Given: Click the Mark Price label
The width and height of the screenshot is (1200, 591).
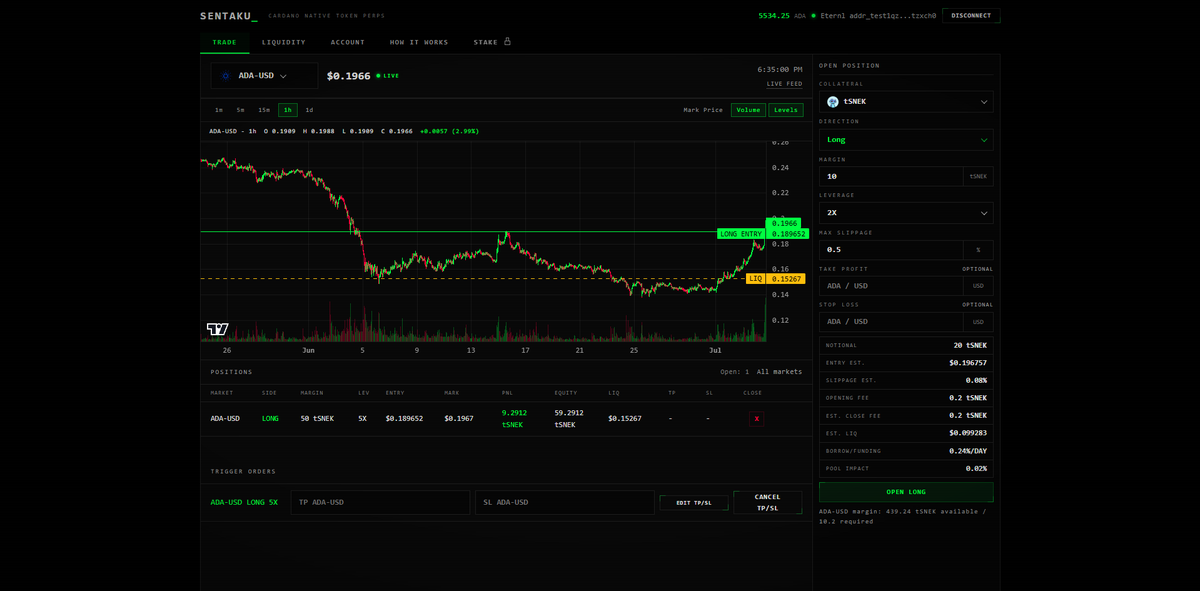Looking at the screenshot, I should tap(703, 110).
